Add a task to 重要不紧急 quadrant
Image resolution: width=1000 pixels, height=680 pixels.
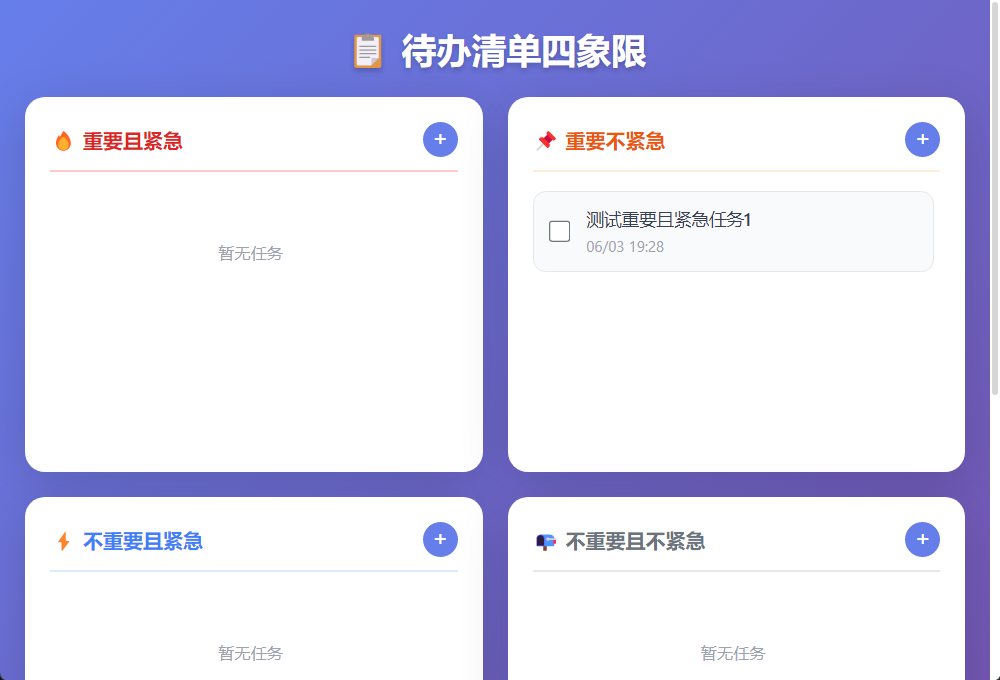tap(922, 139)
